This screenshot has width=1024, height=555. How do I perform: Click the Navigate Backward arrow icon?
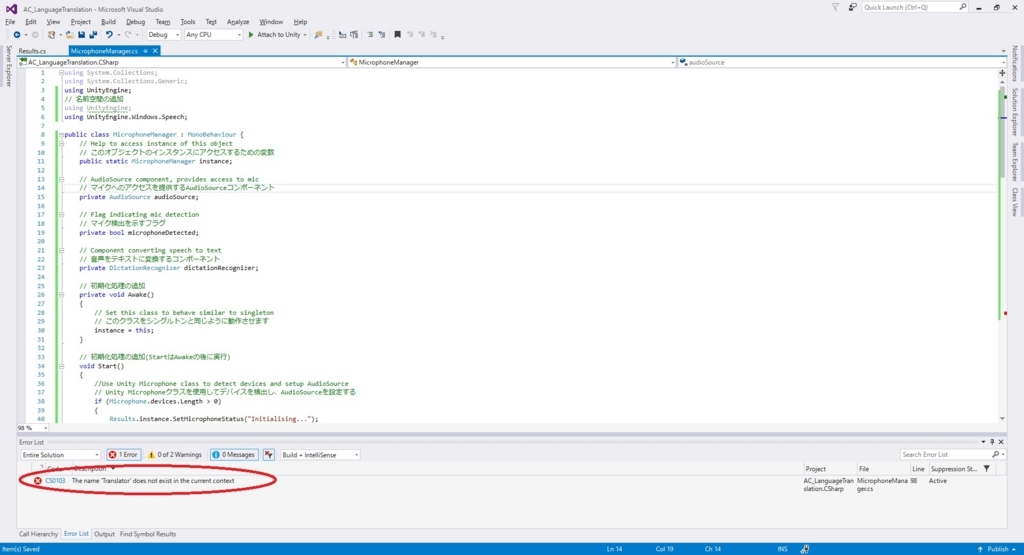pyautogui.click(x=16, y=35)
